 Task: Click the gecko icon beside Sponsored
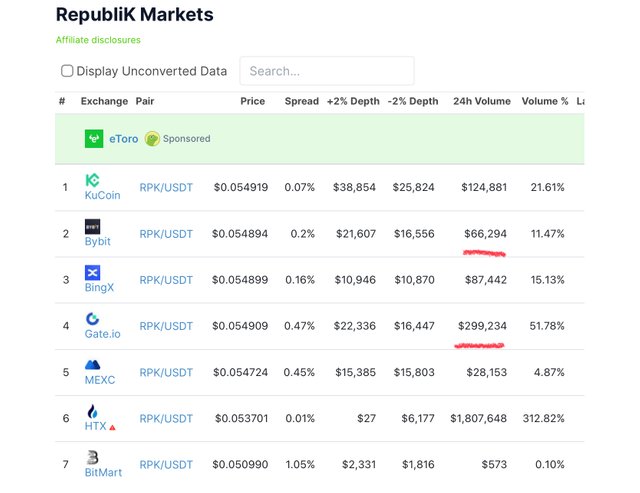coord(152,139)
